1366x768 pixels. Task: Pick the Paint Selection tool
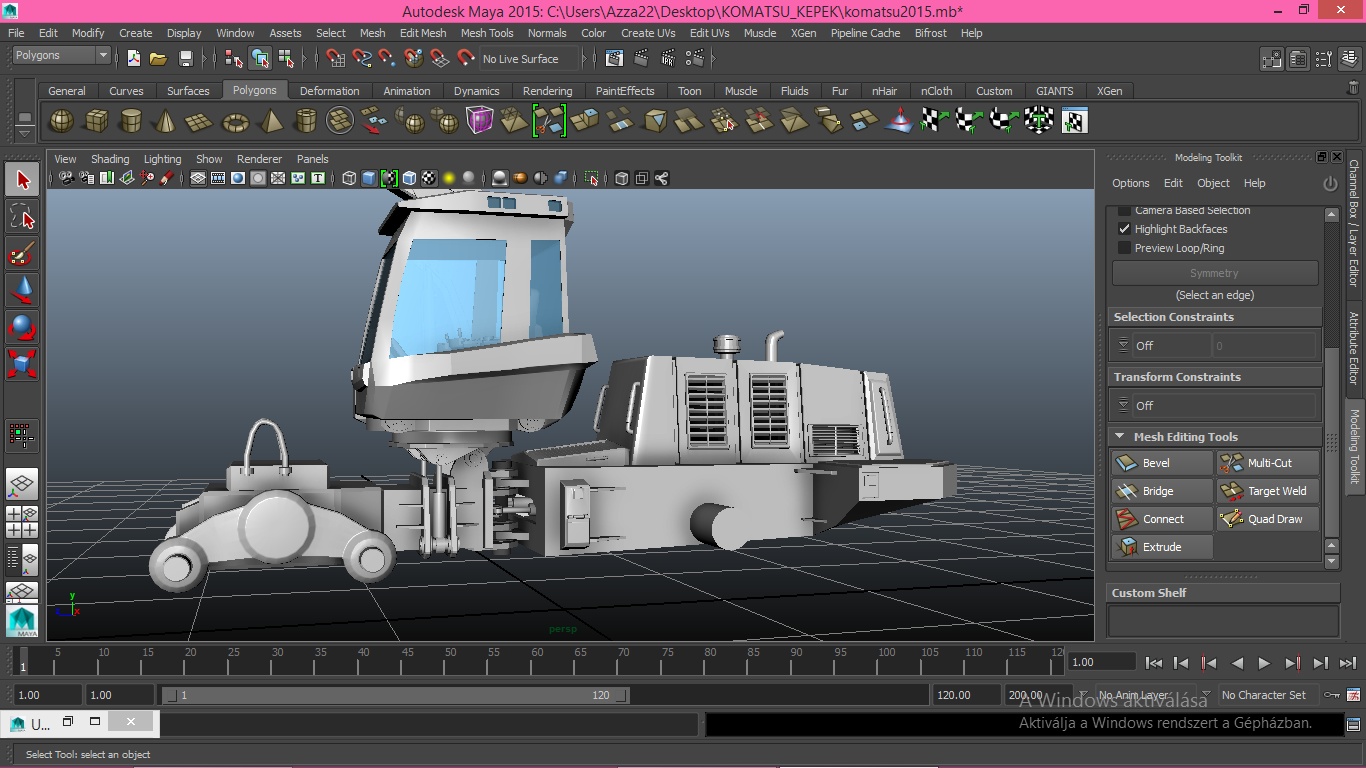click(22, 254)
